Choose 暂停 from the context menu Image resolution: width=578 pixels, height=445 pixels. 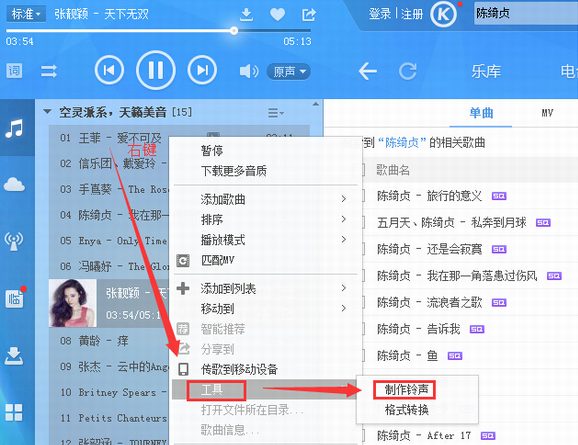pos(212,150)
